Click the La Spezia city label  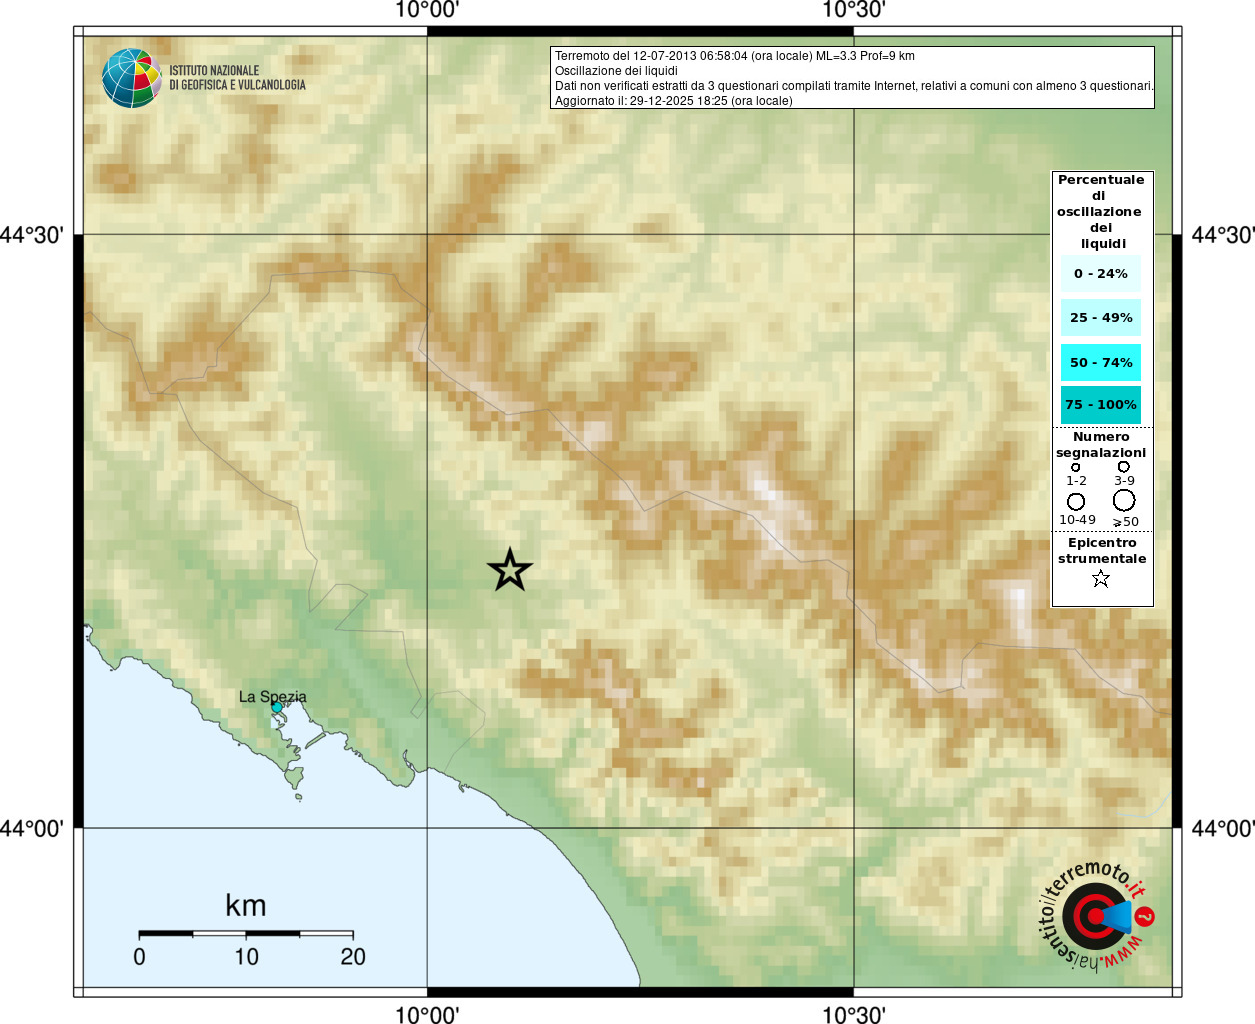pos(273,697)
